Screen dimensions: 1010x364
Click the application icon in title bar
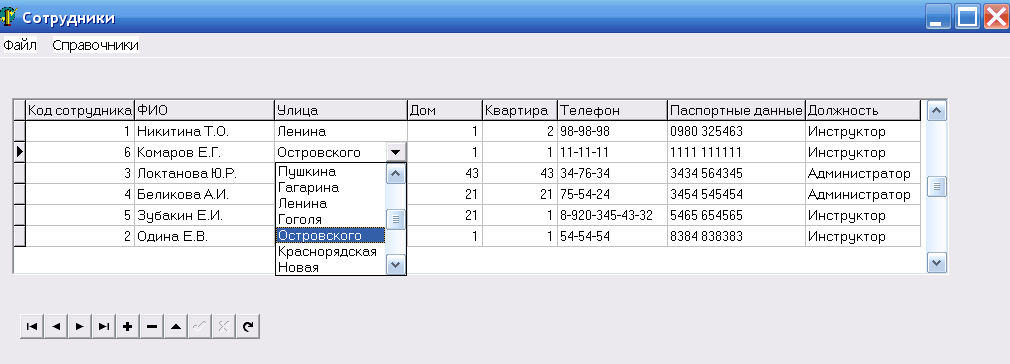pyautogui.click(x=8, y=17)
